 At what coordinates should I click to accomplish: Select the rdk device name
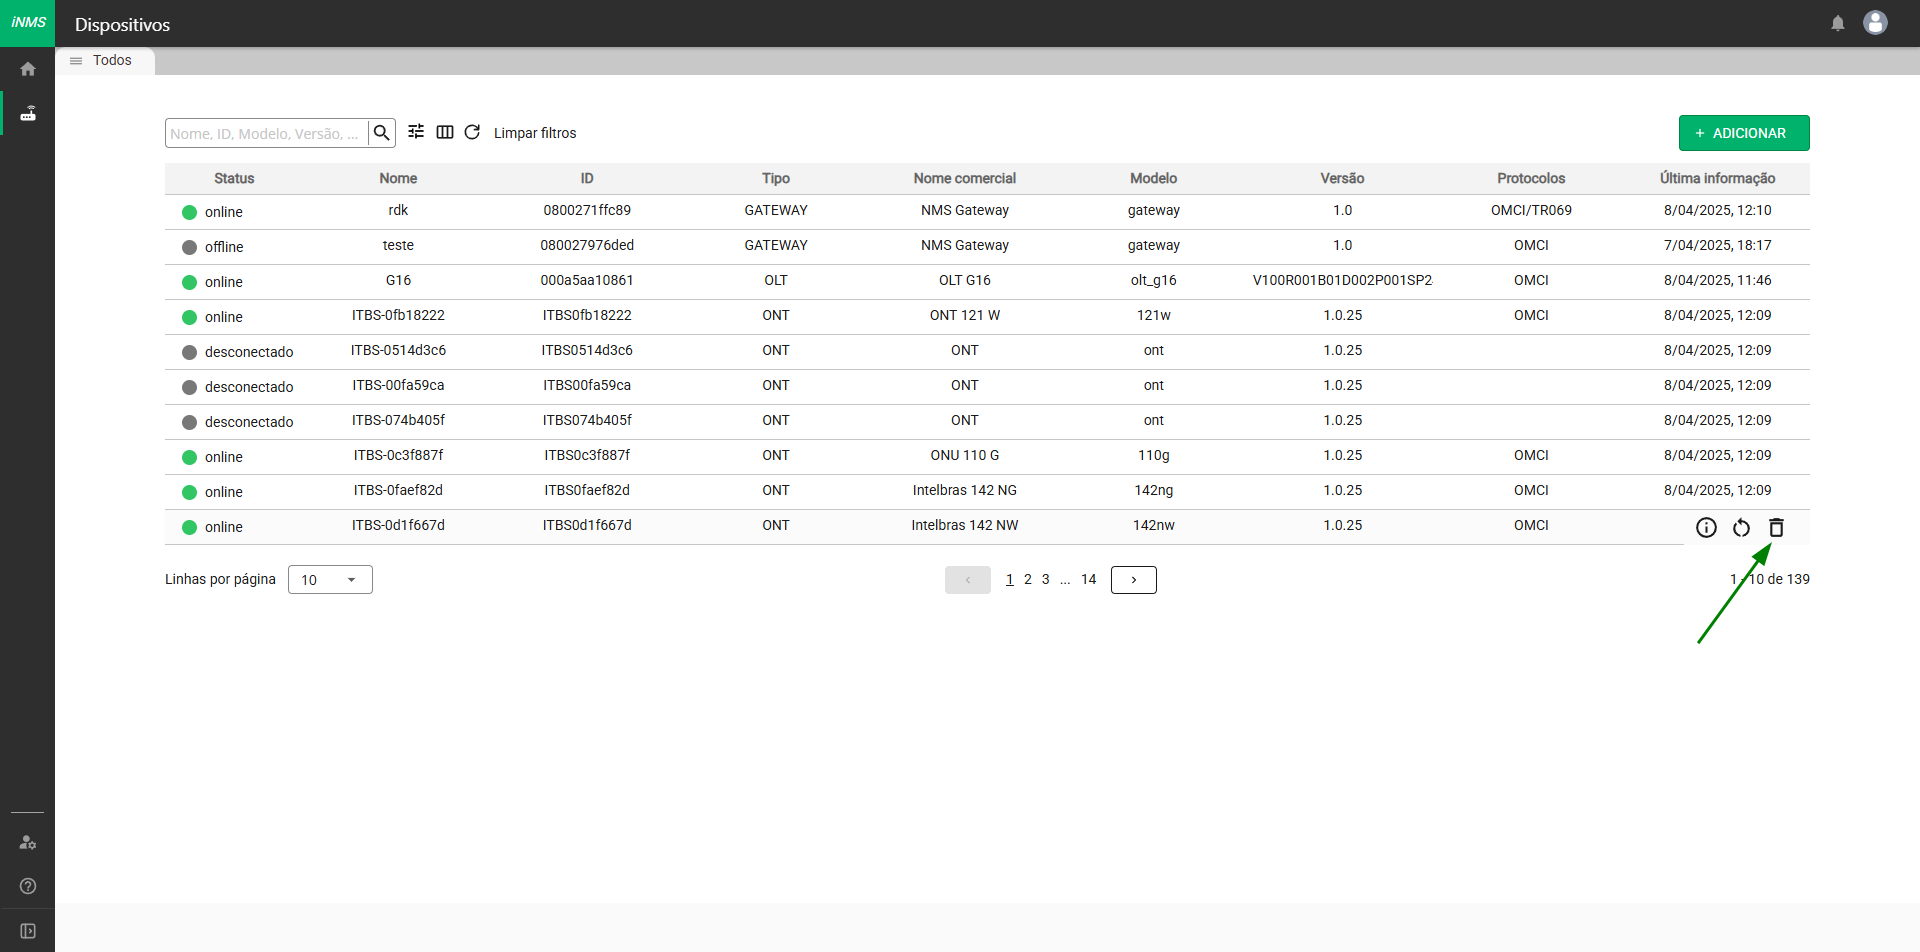(398, 210)
